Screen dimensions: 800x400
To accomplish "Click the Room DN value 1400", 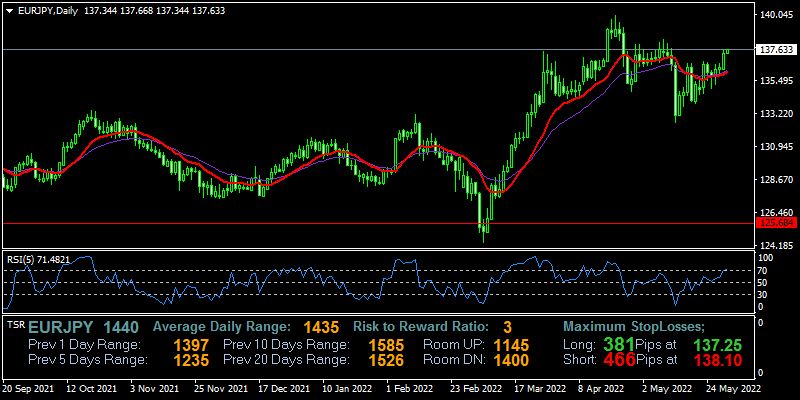I will tap(511, 360).
